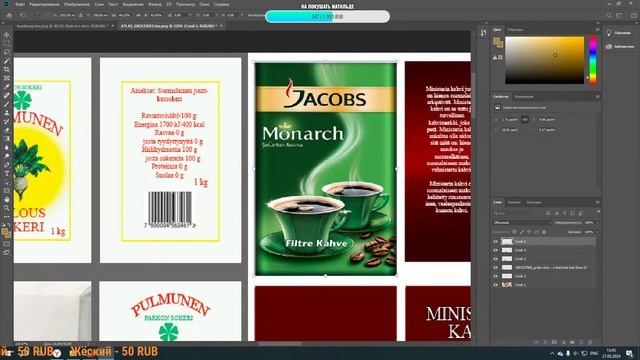The height and width of the screenshot is (360, 640).
Task: Open the Окно menu
Action: pos(204,4)
